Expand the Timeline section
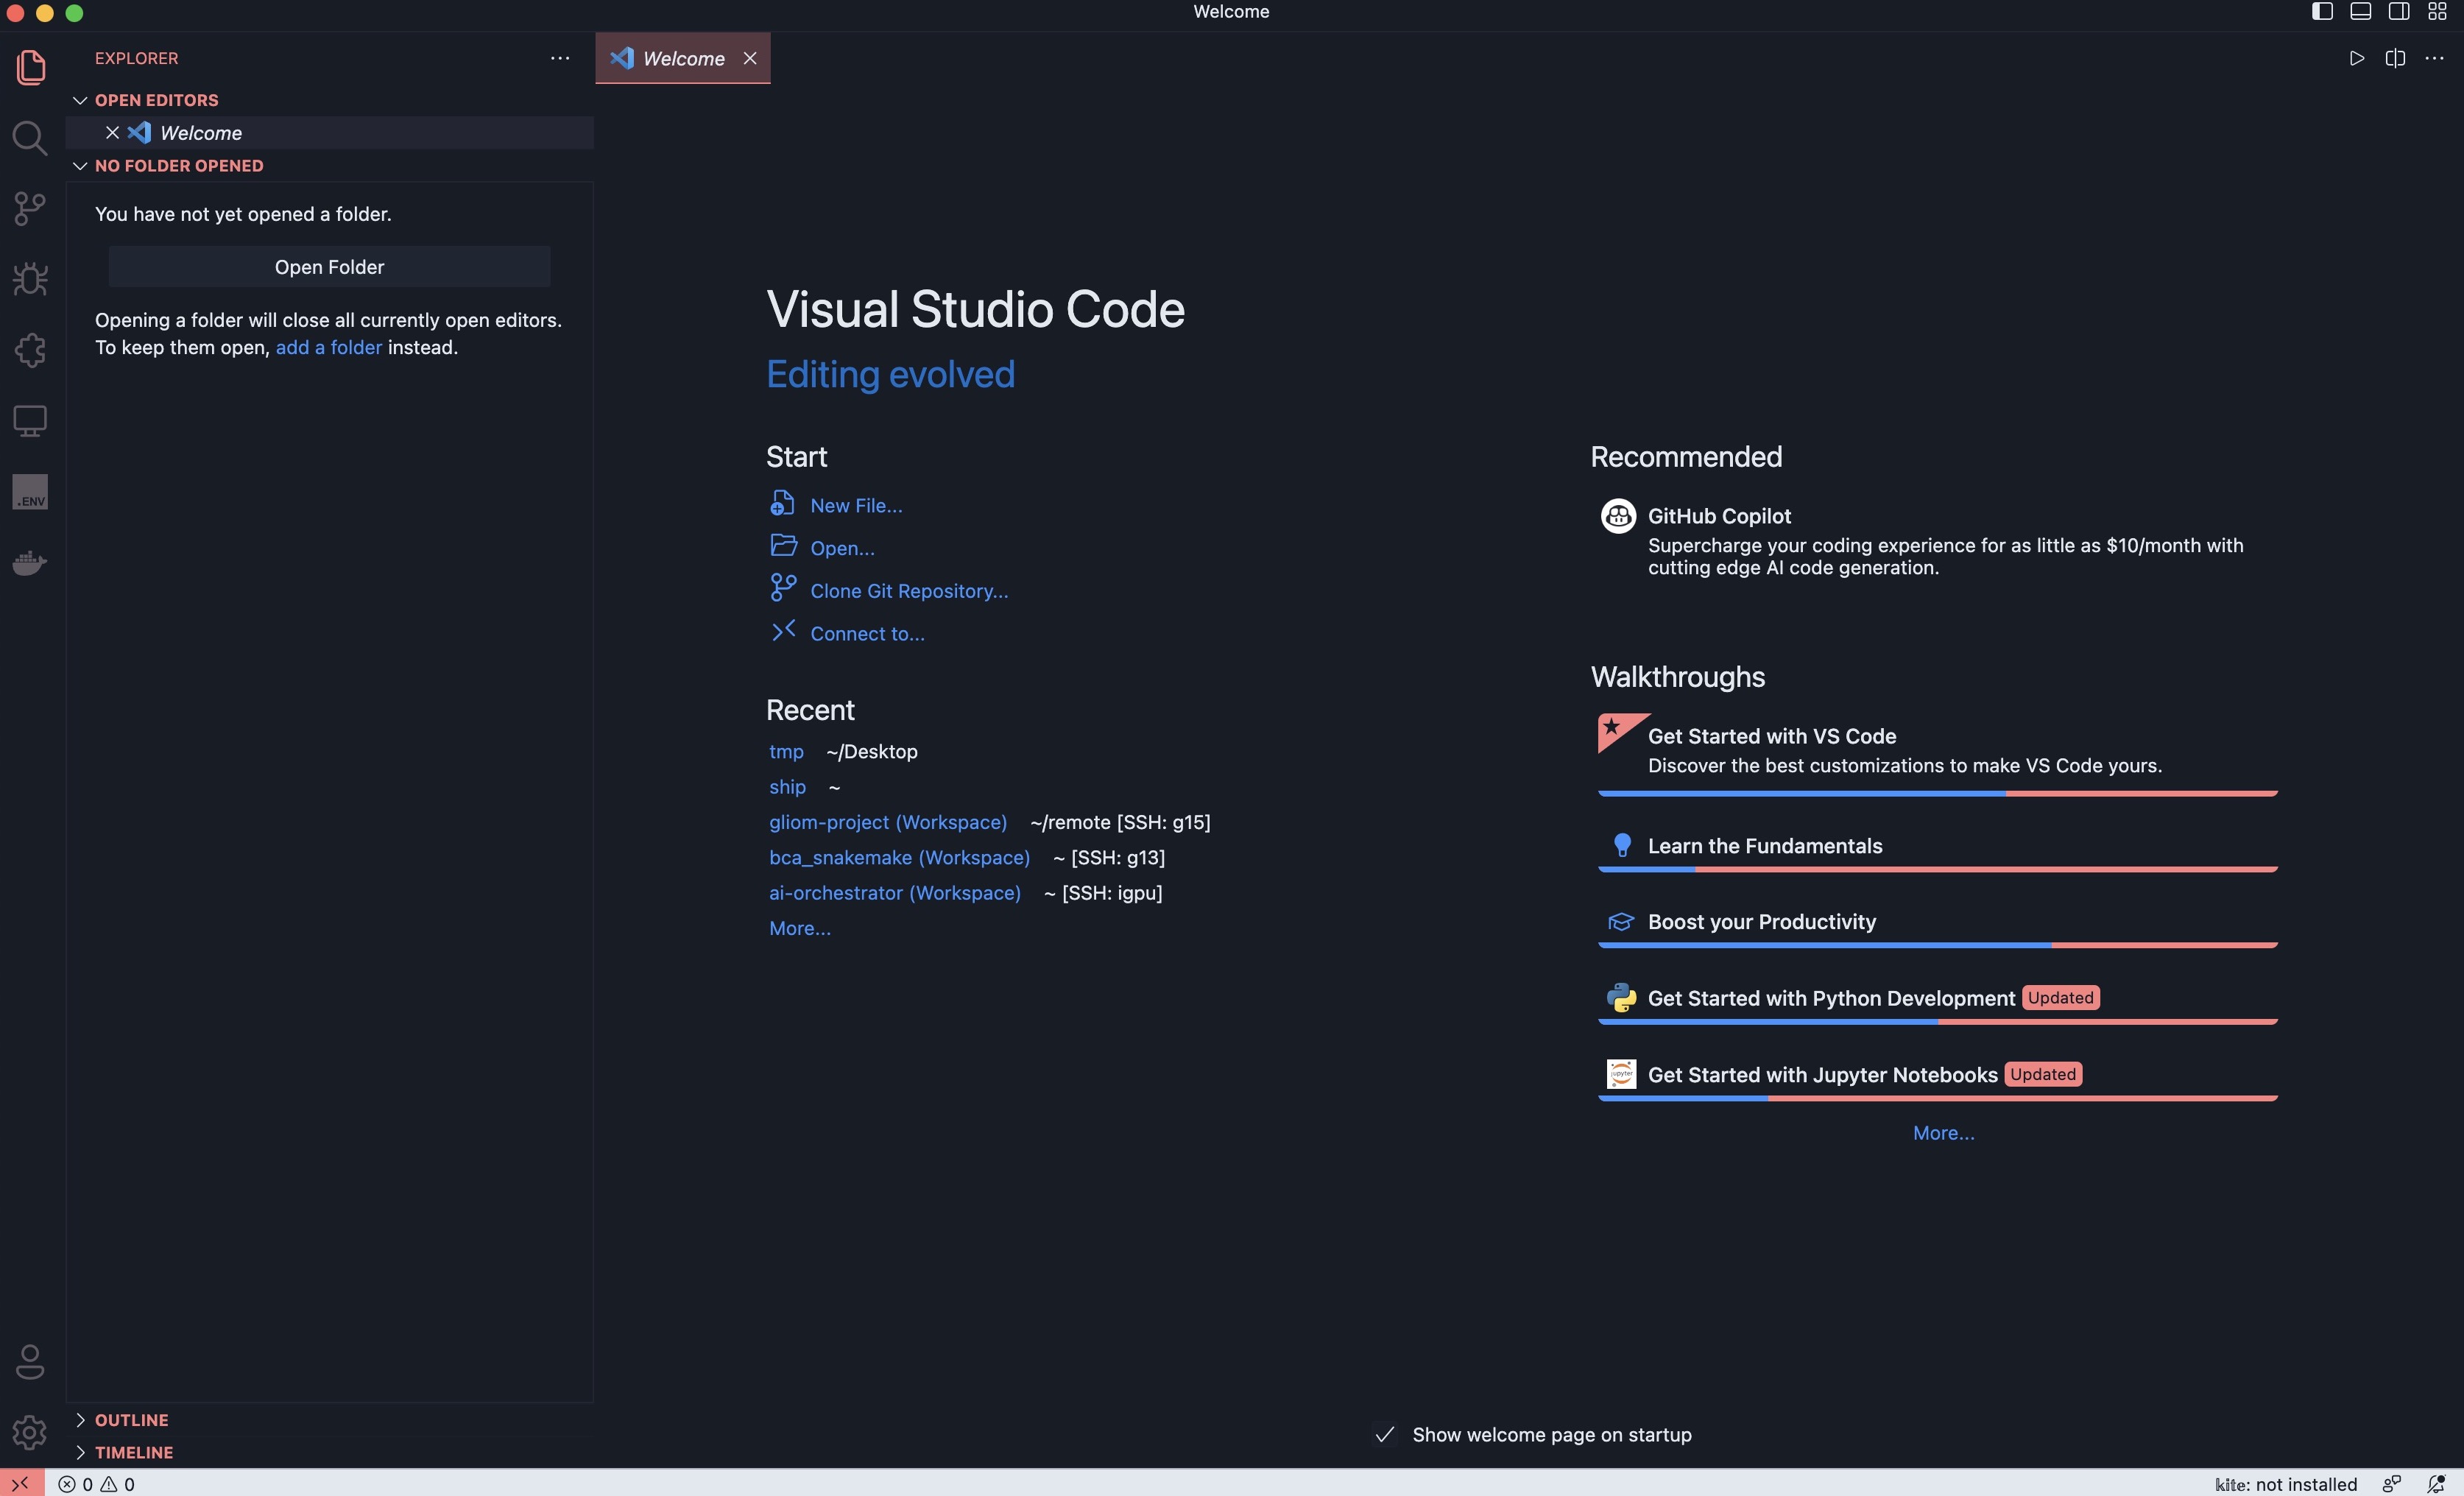 click(x=133, y=1452)
